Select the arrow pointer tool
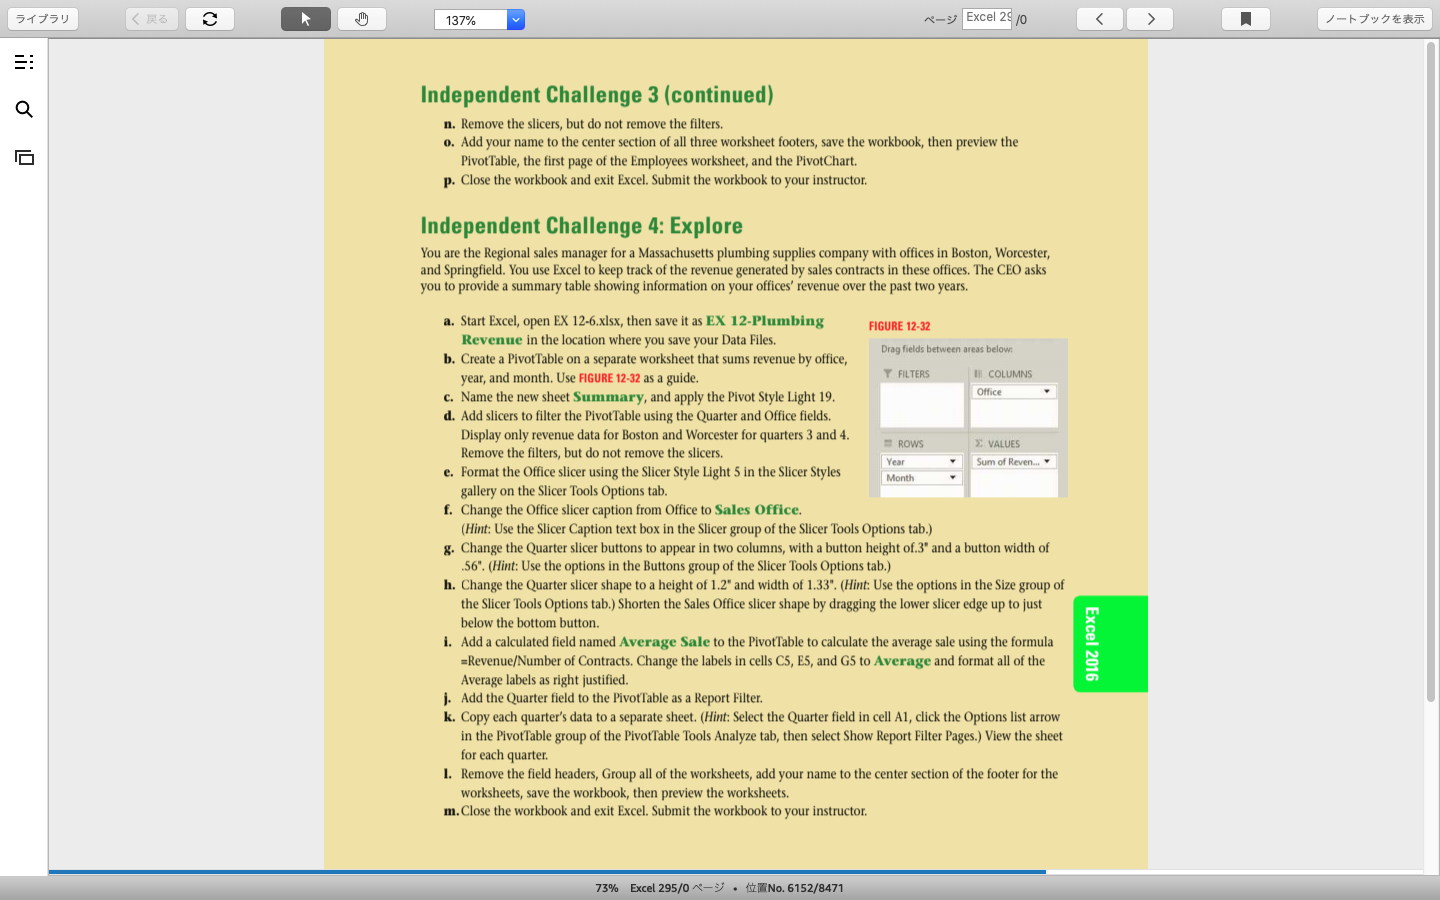Viewport: 1440px width, 900px height. tap(306, 19)
